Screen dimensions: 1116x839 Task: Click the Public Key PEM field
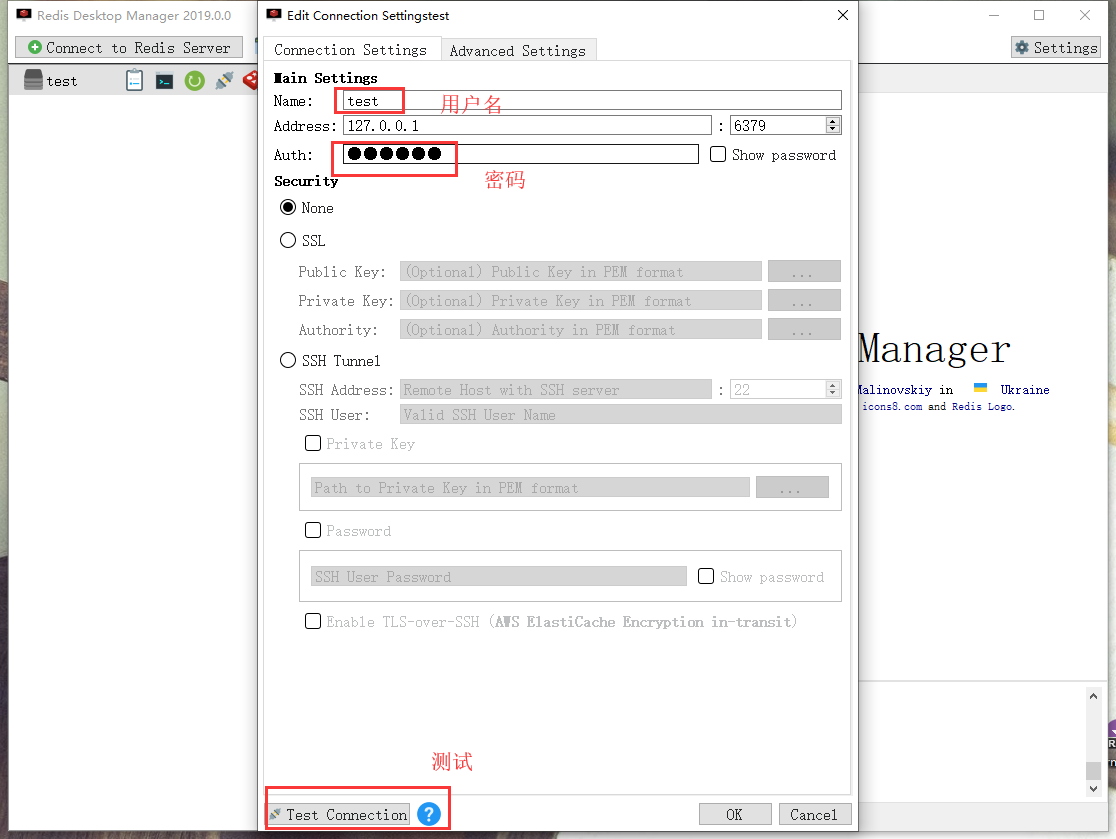(581, 272)
